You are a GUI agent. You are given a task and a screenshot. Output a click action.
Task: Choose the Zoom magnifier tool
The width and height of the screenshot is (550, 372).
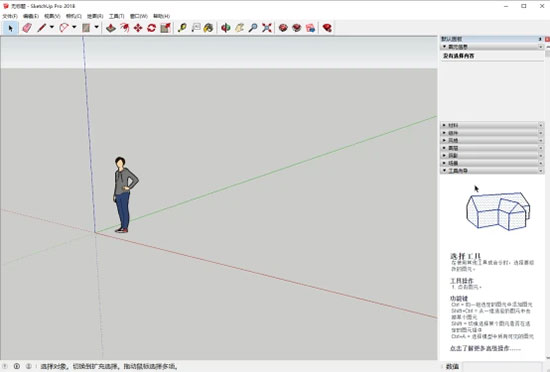click(x=253, y=28)
